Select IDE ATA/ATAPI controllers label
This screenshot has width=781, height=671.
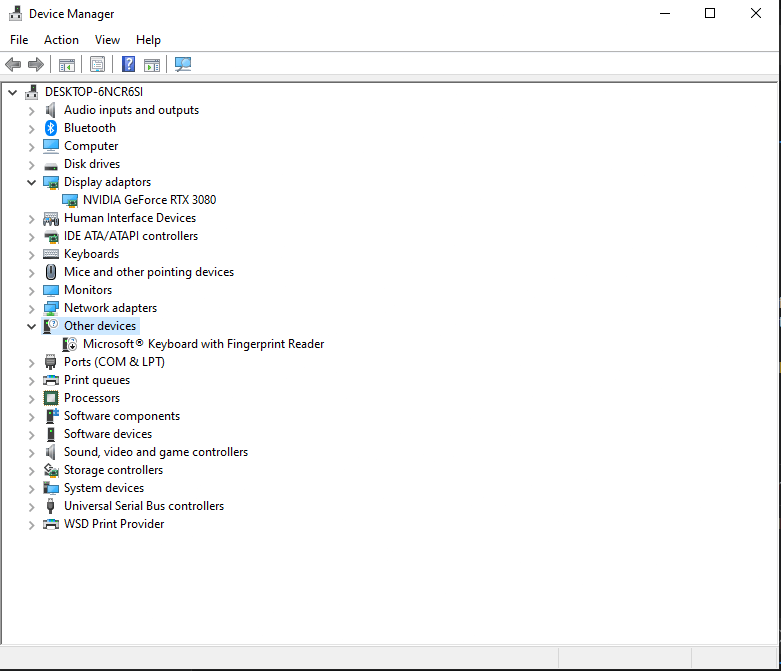(x=131, y=236)
